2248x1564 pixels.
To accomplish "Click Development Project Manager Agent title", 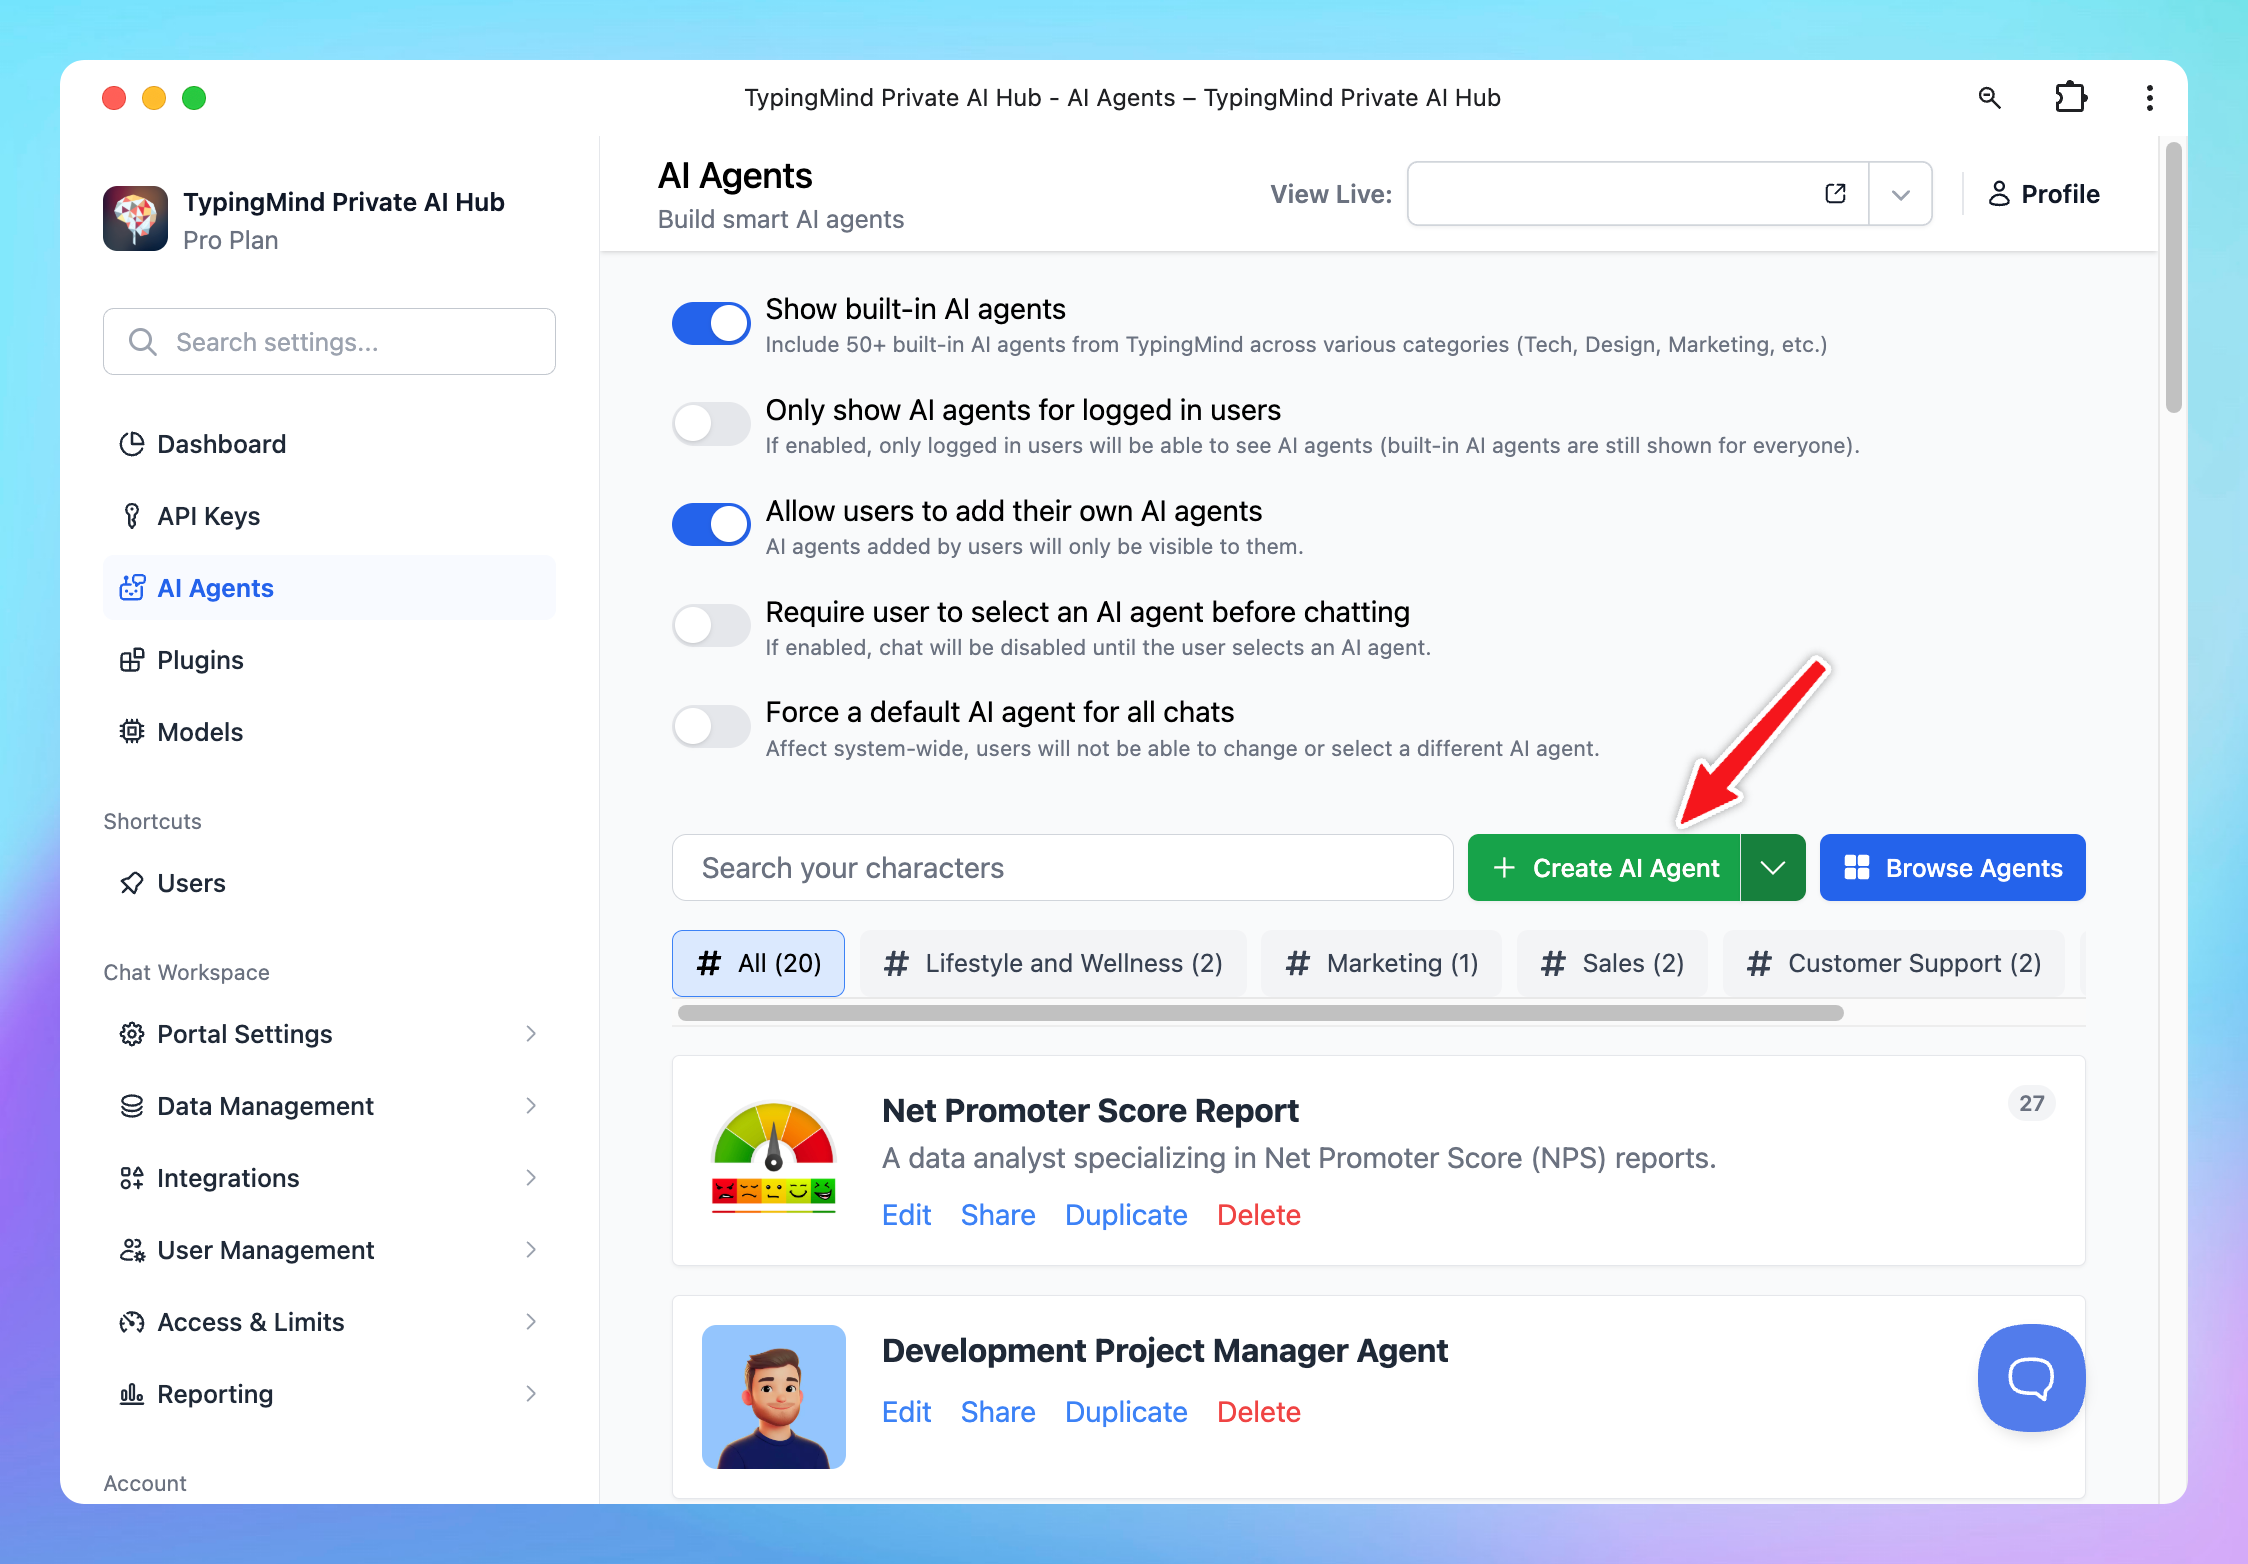I will pos(1165,1351).
